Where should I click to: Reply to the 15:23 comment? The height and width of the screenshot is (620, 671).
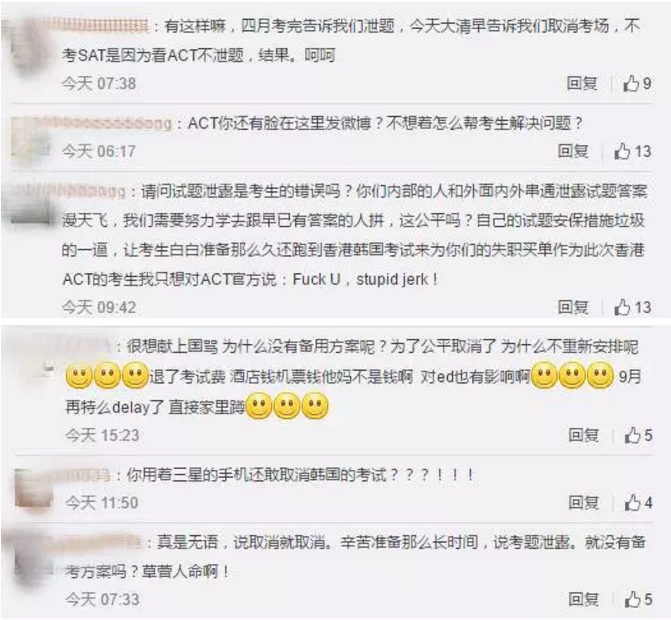coord(583,435)
